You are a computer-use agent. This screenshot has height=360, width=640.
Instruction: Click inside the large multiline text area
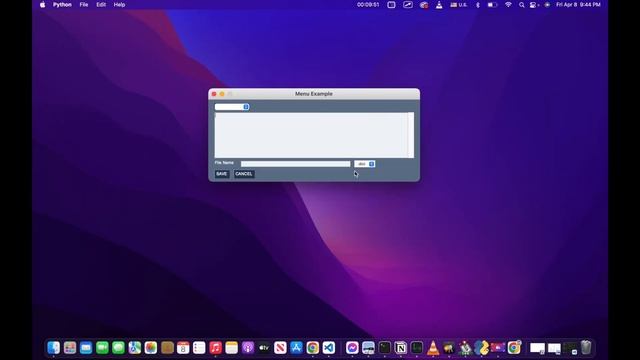[311, 135]
